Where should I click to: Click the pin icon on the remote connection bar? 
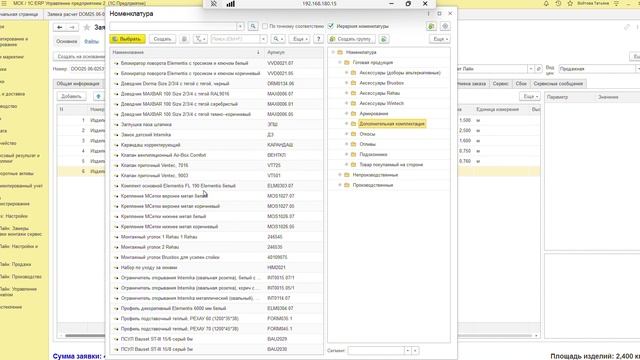coord(213,4)
